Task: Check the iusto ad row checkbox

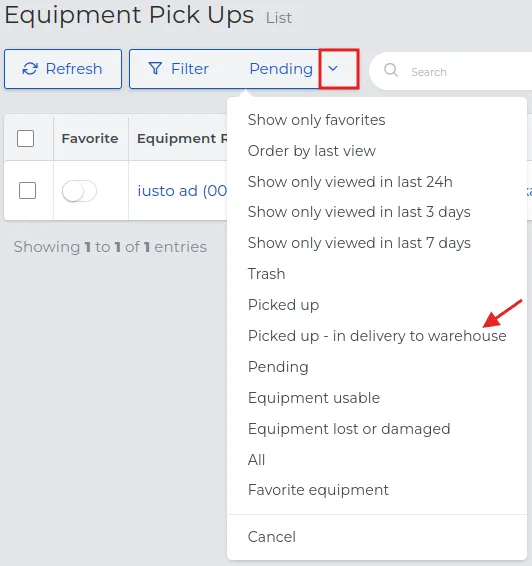Action: (x=27, y=190)
